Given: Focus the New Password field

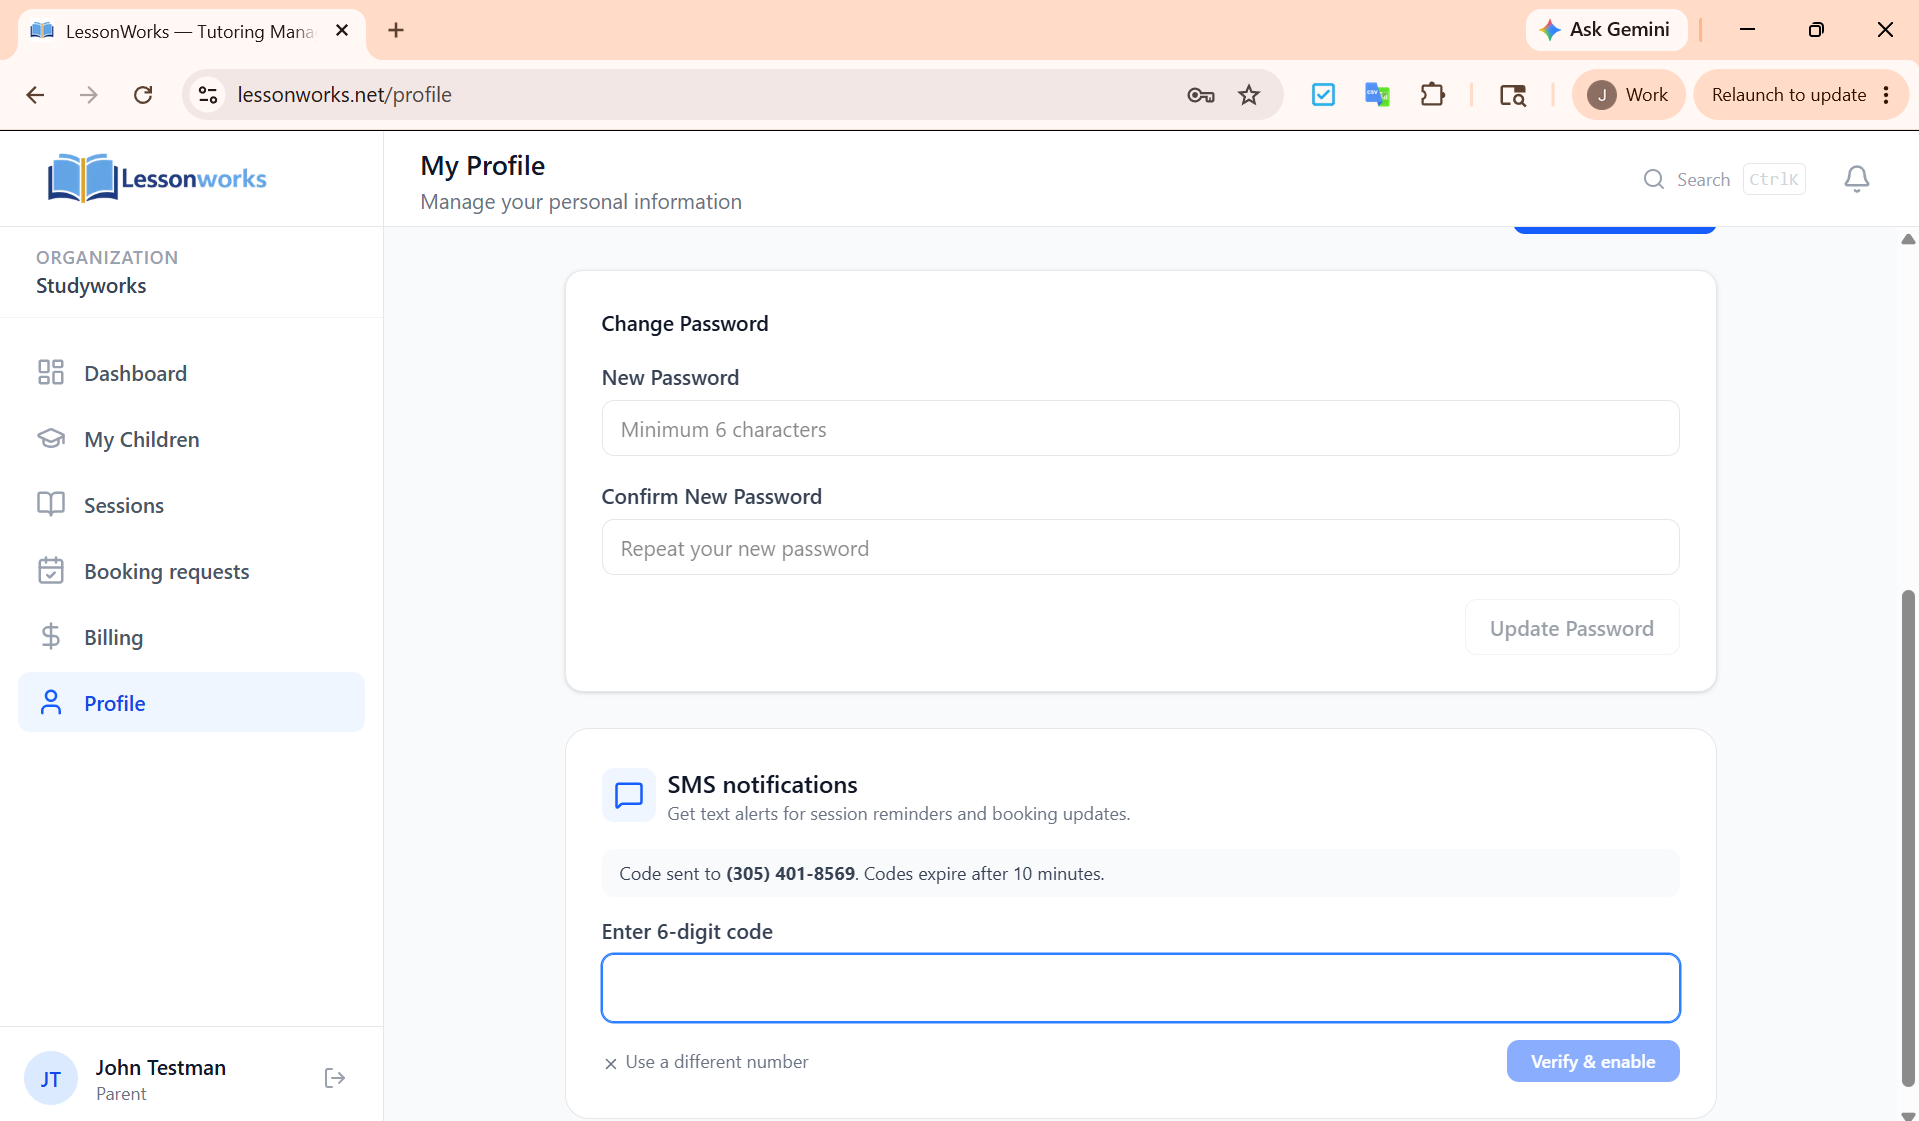Looking at the screenshot, I should click(1140, 429).
